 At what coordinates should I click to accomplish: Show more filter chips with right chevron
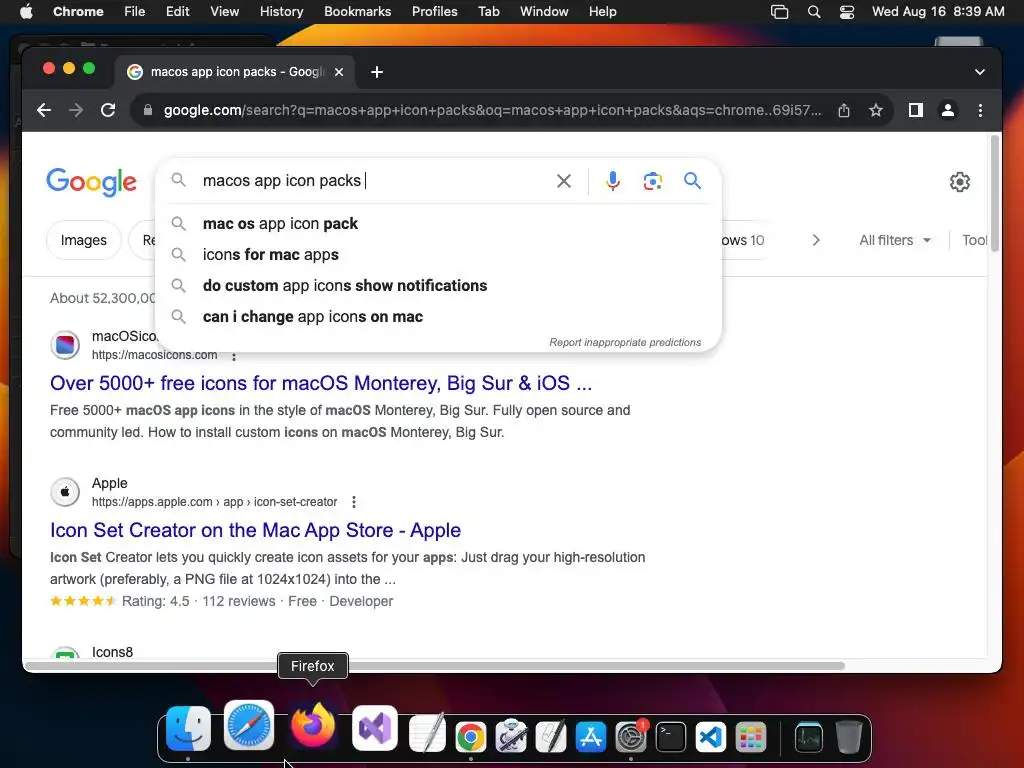tap(816, 240)
